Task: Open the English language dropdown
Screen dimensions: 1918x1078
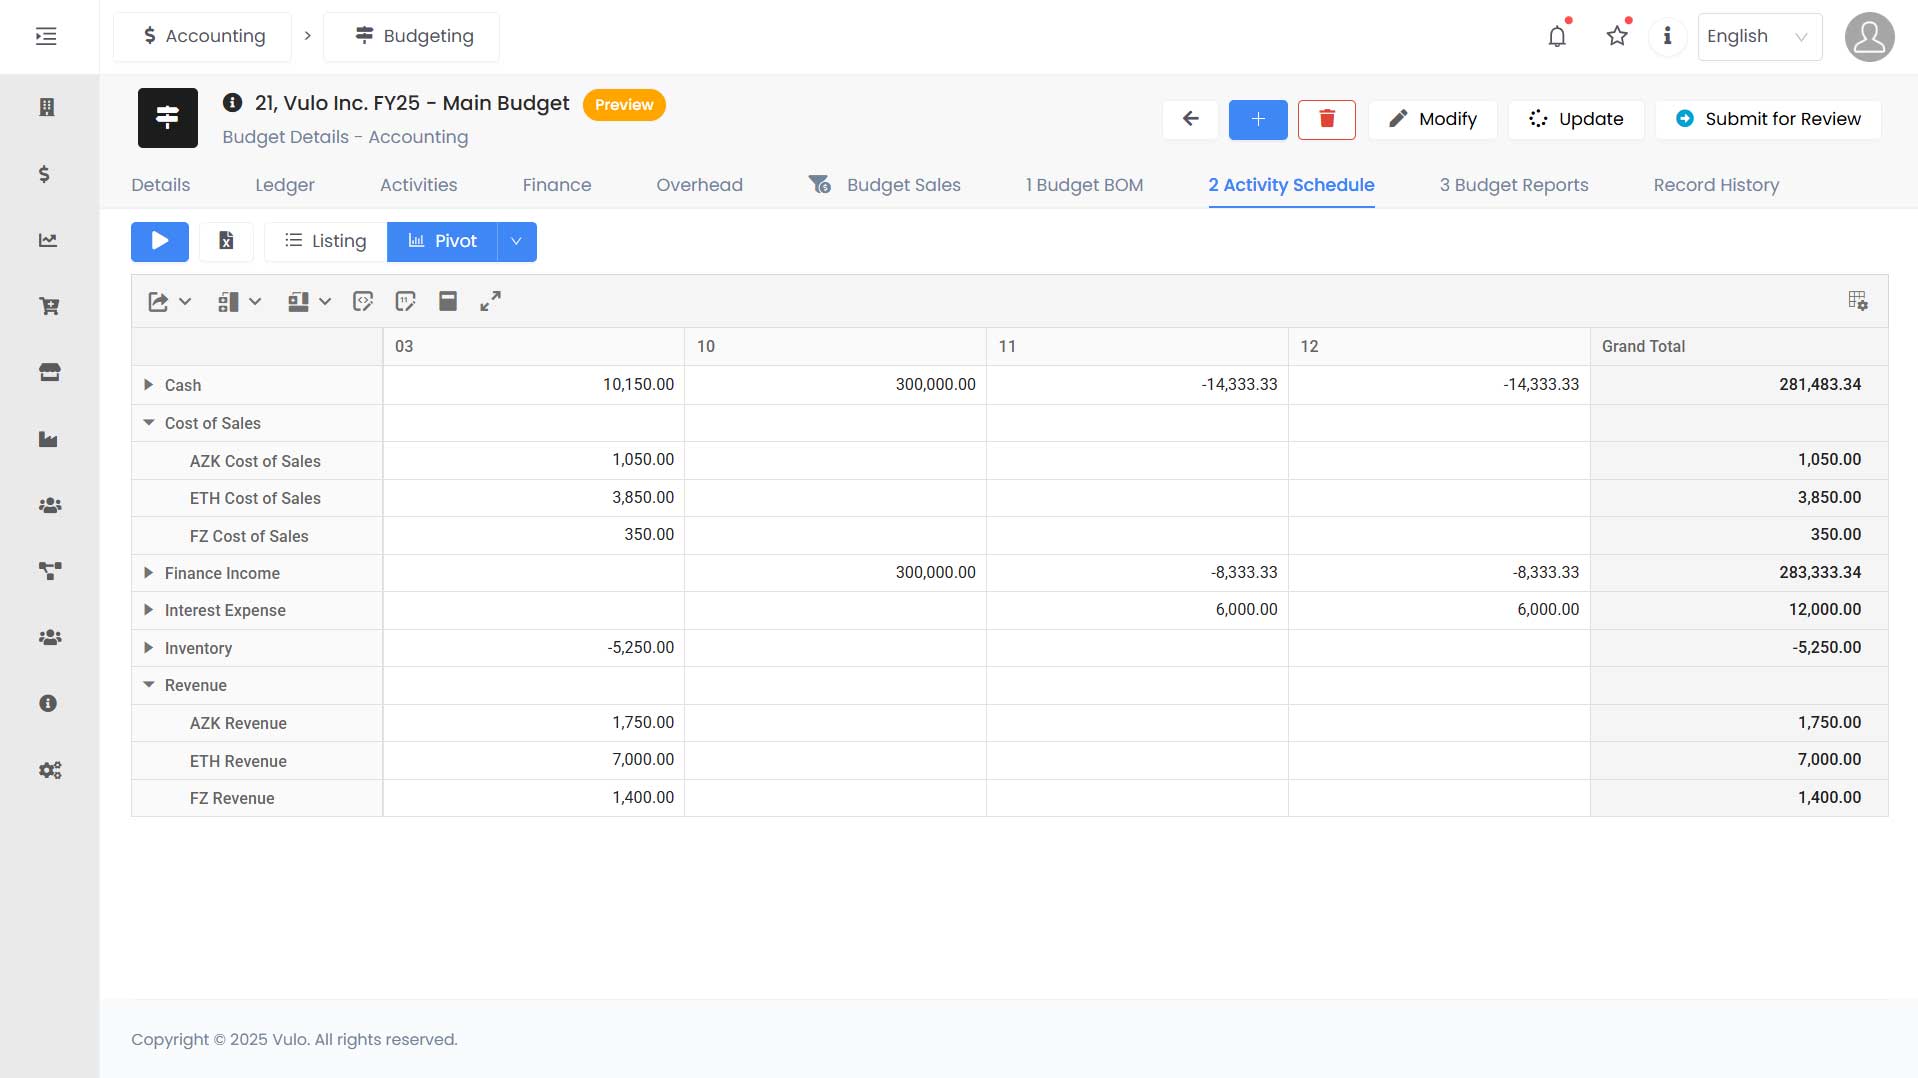Action: (1759, 36)
